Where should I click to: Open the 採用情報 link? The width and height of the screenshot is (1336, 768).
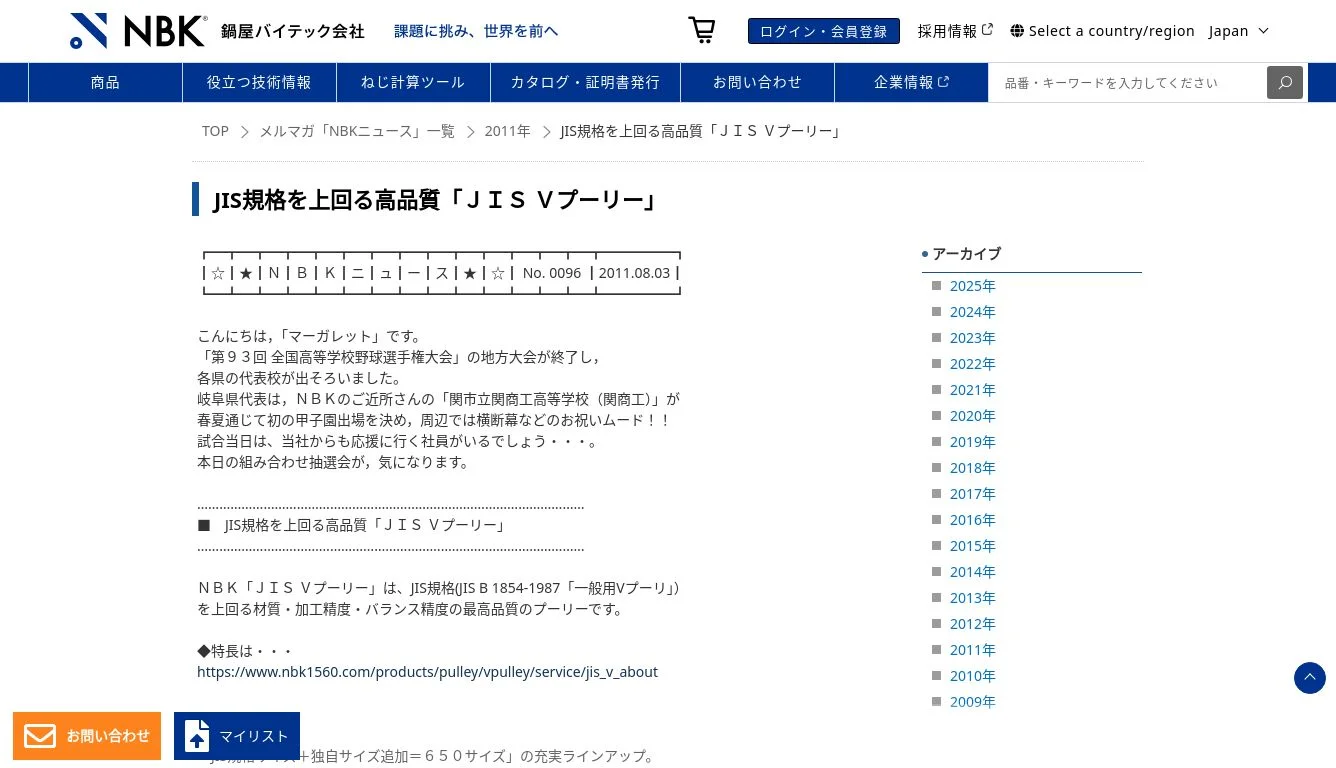955,31
